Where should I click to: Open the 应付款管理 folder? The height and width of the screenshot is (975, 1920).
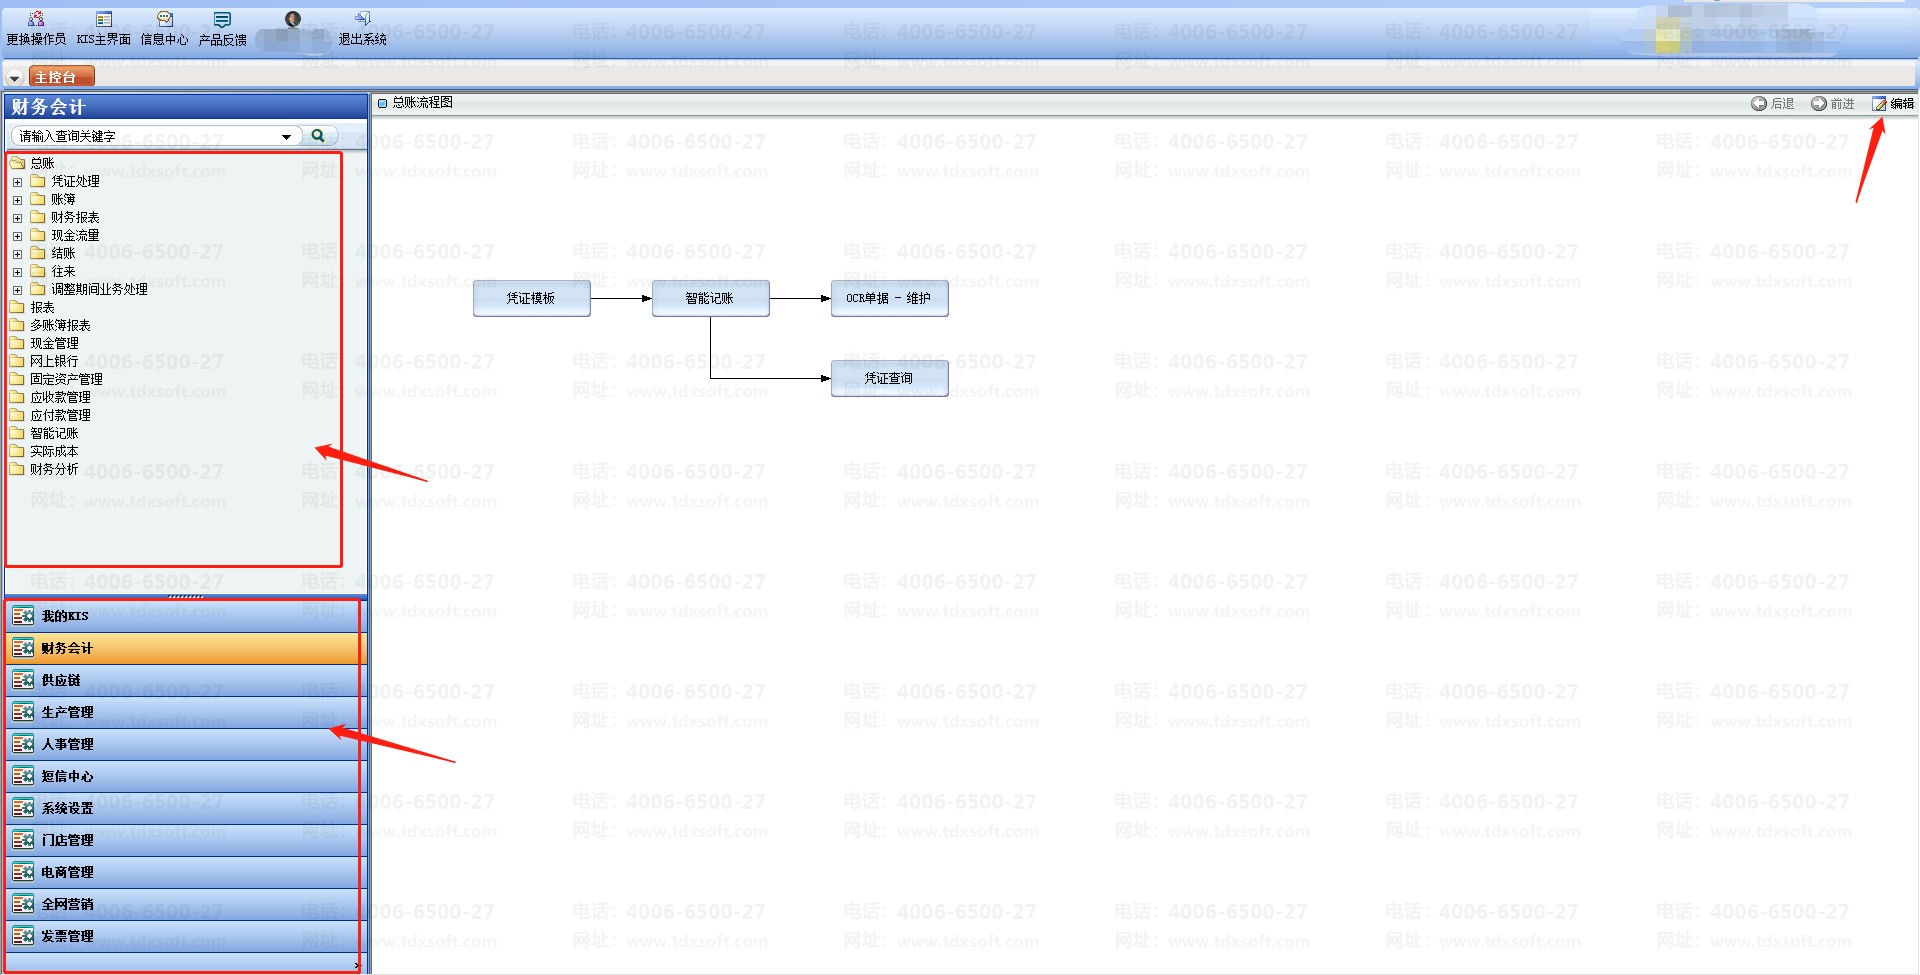point(60,415)
